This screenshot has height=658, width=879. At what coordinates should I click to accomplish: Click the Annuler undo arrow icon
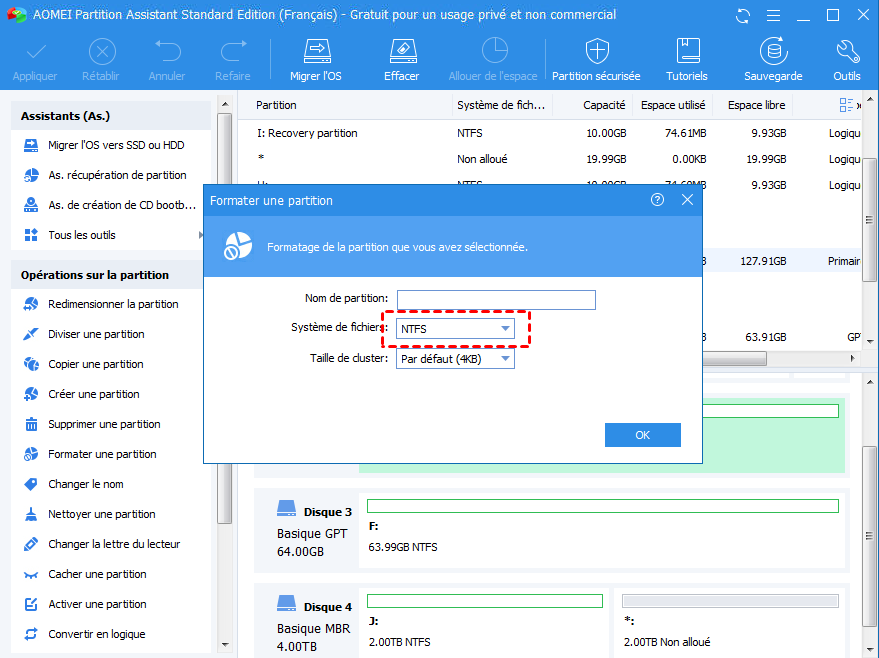[167, 51]
